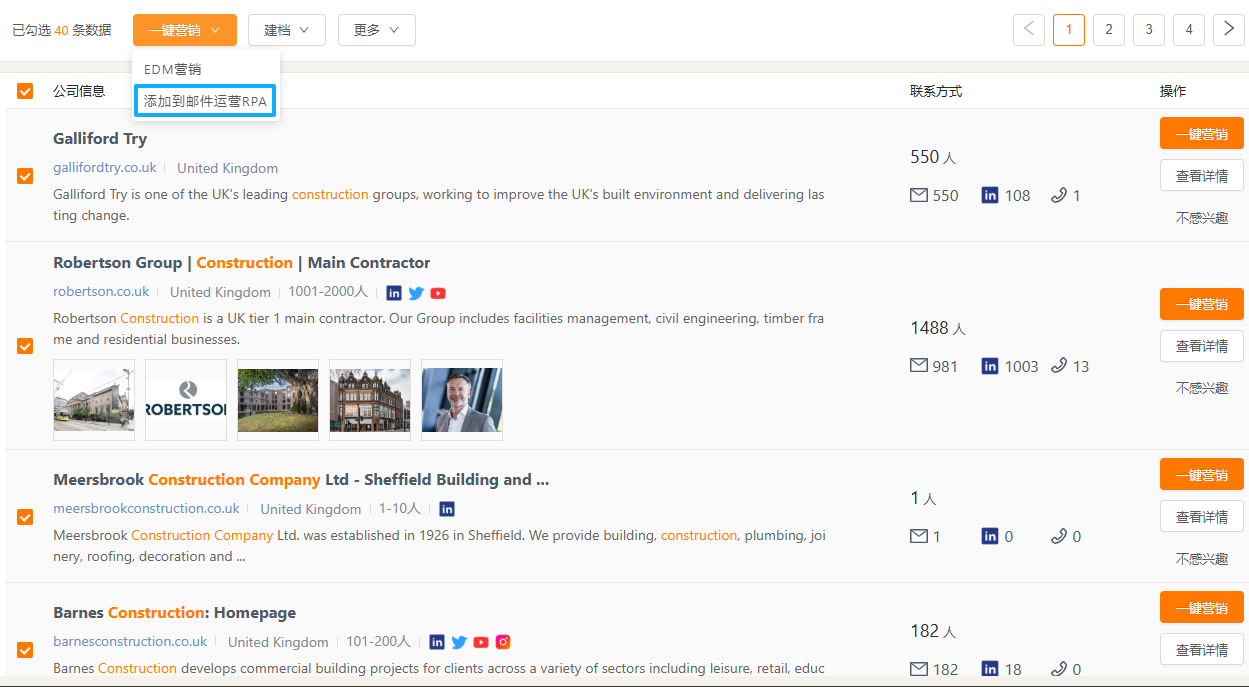The width and height of the screenshot is (1249, 687).
Task: Select page 1 in pagination
Action: pyautogui.click(x=1069, y=30)
